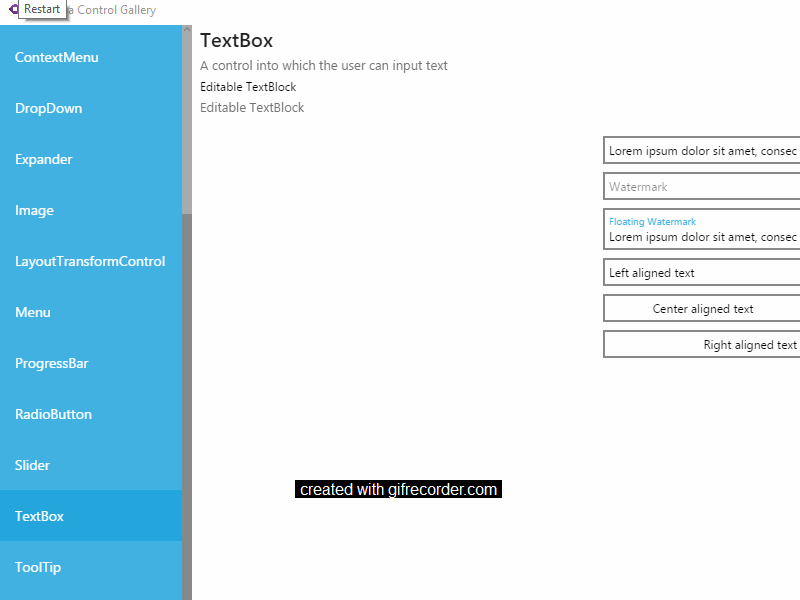Open the ToolTip gallery page
800x600 pixels.
tap(38, 567)
